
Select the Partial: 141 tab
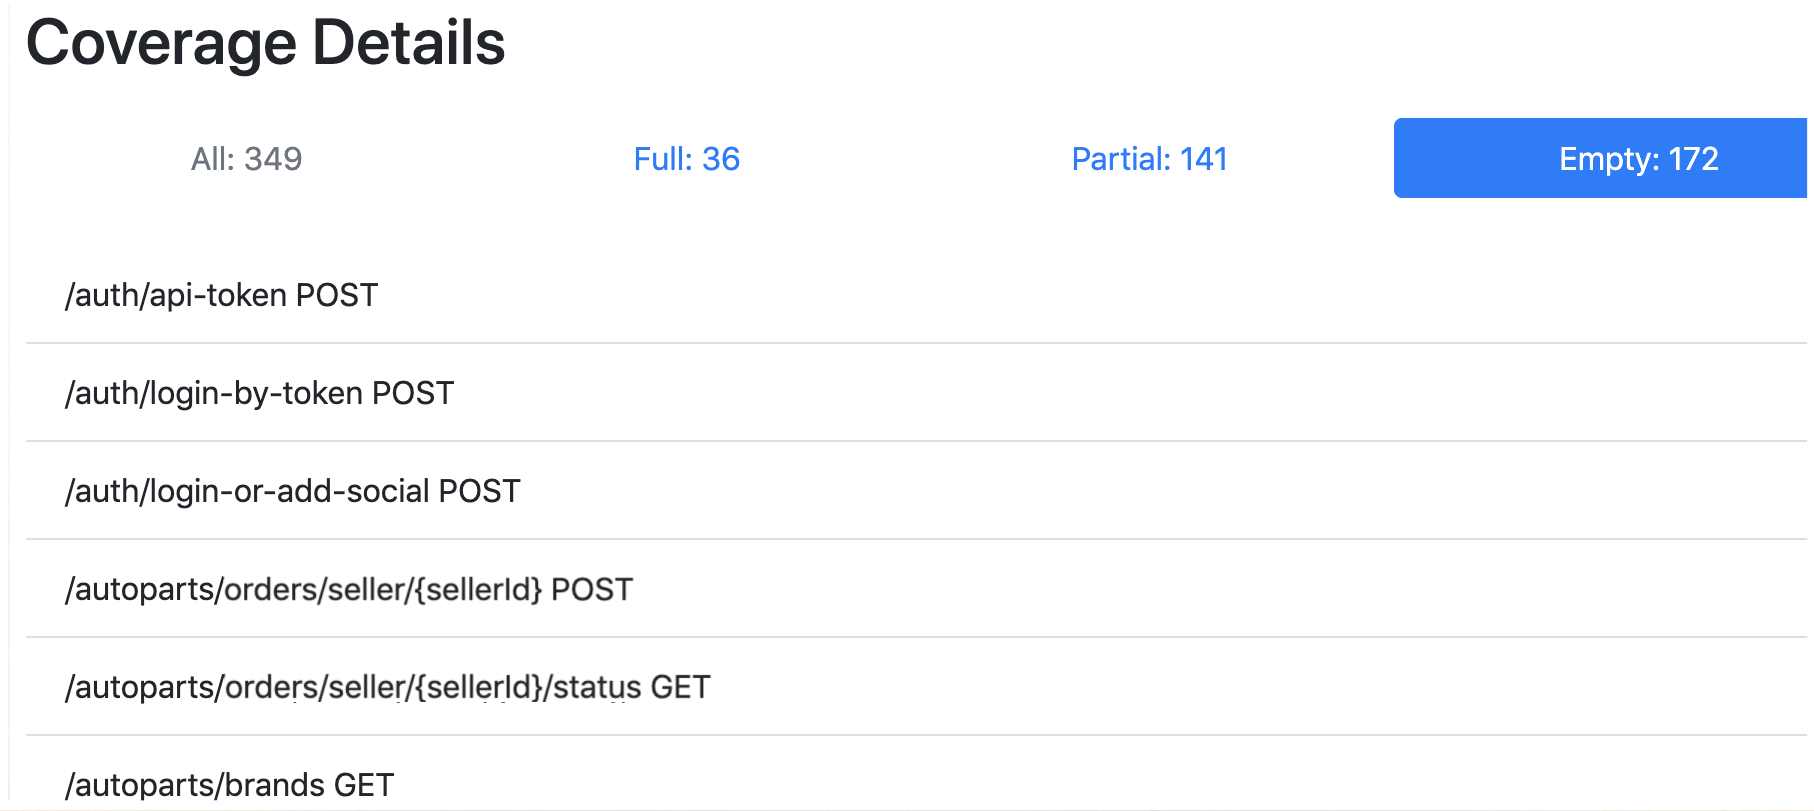[x=1149, y=159]
